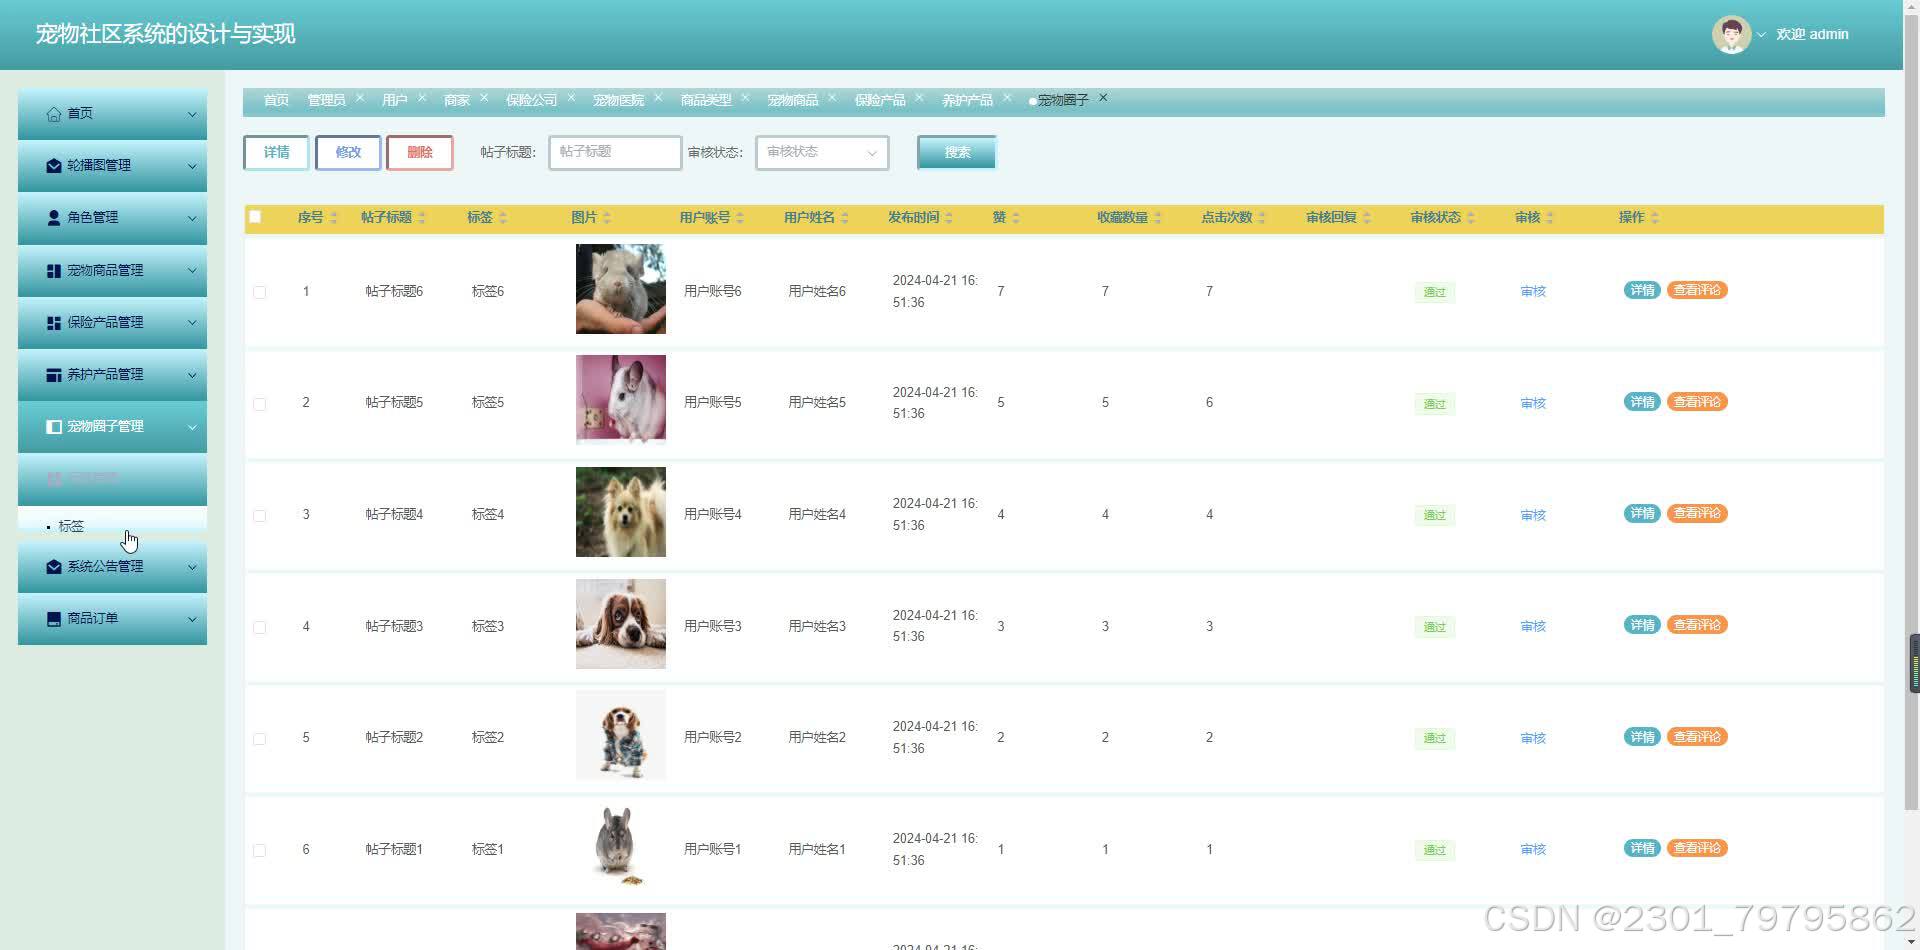Switch to the 首页 tab
The height and width of the screenshot is (950, 1920).
[276, 100]
